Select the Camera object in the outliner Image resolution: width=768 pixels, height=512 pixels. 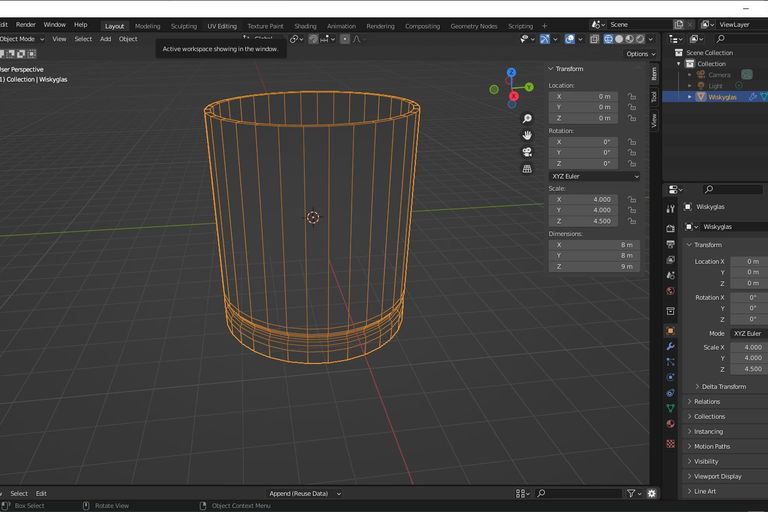click(719, 75)
